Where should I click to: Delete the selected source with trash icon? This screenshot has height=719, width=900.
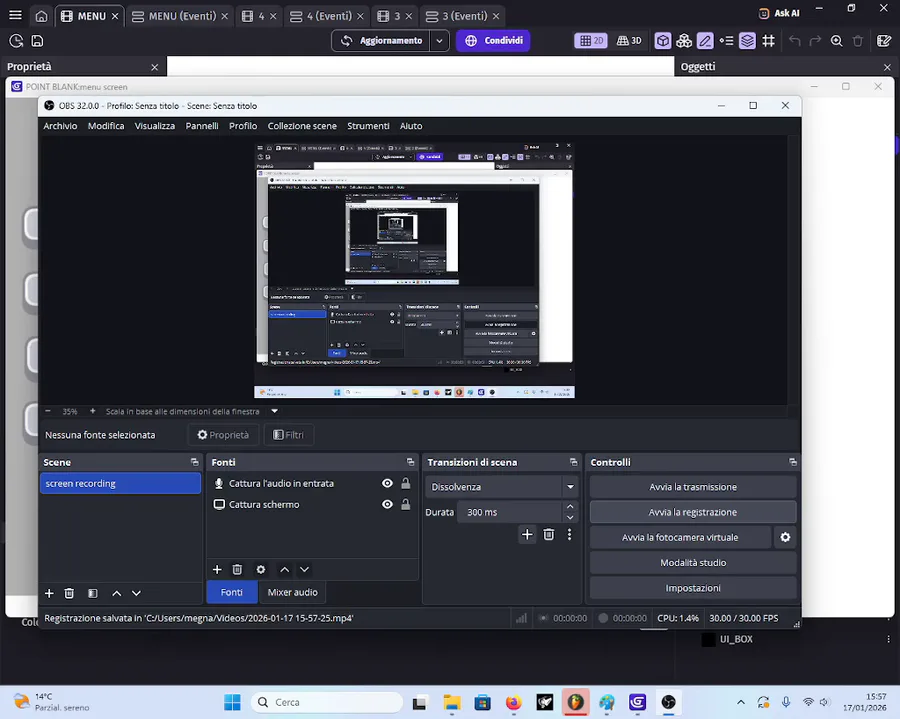click(x=237, y=569)
